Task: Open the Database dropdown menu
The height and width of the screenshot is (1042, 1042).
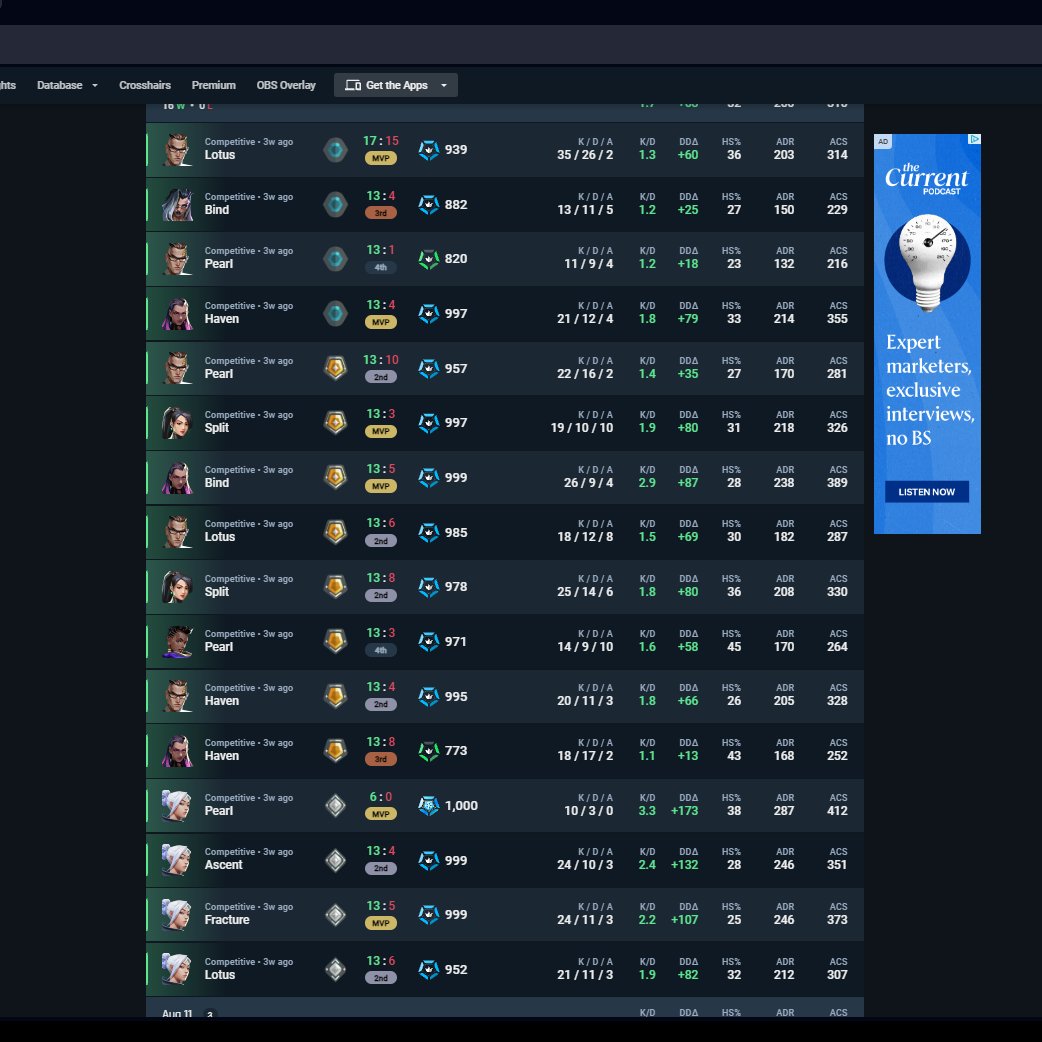Action: point(66,85)
